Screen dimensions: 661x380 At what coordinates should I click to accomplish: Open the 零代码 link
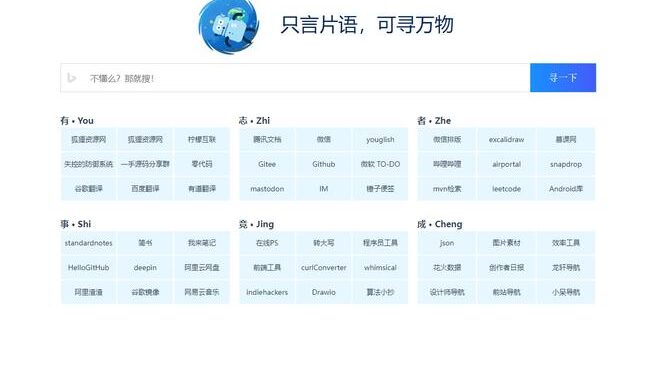[202, 164]
